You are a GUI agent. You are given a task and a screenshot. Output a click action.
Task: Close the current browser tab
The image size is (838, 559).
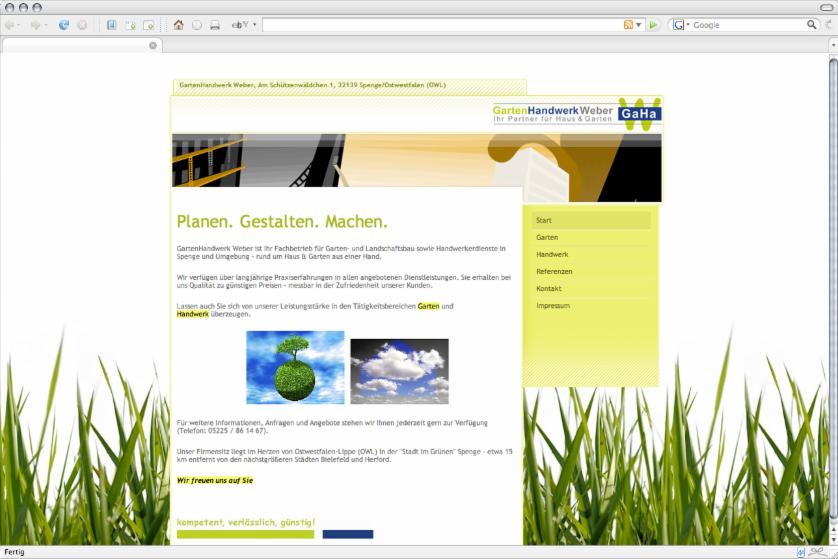(x=153, y=45)
